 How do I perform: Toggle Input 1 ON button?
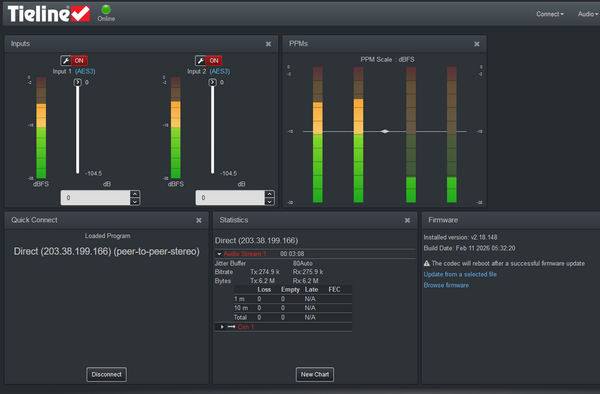[x=79, y=60]
